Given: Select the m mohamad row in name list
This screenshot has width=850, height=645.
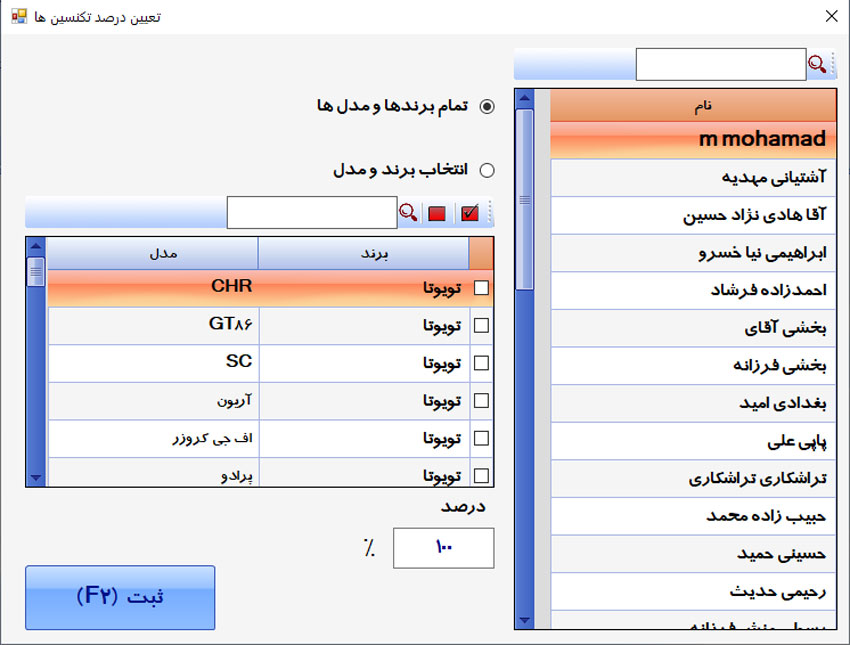Looking at the screenshot, I should (690, 139).
